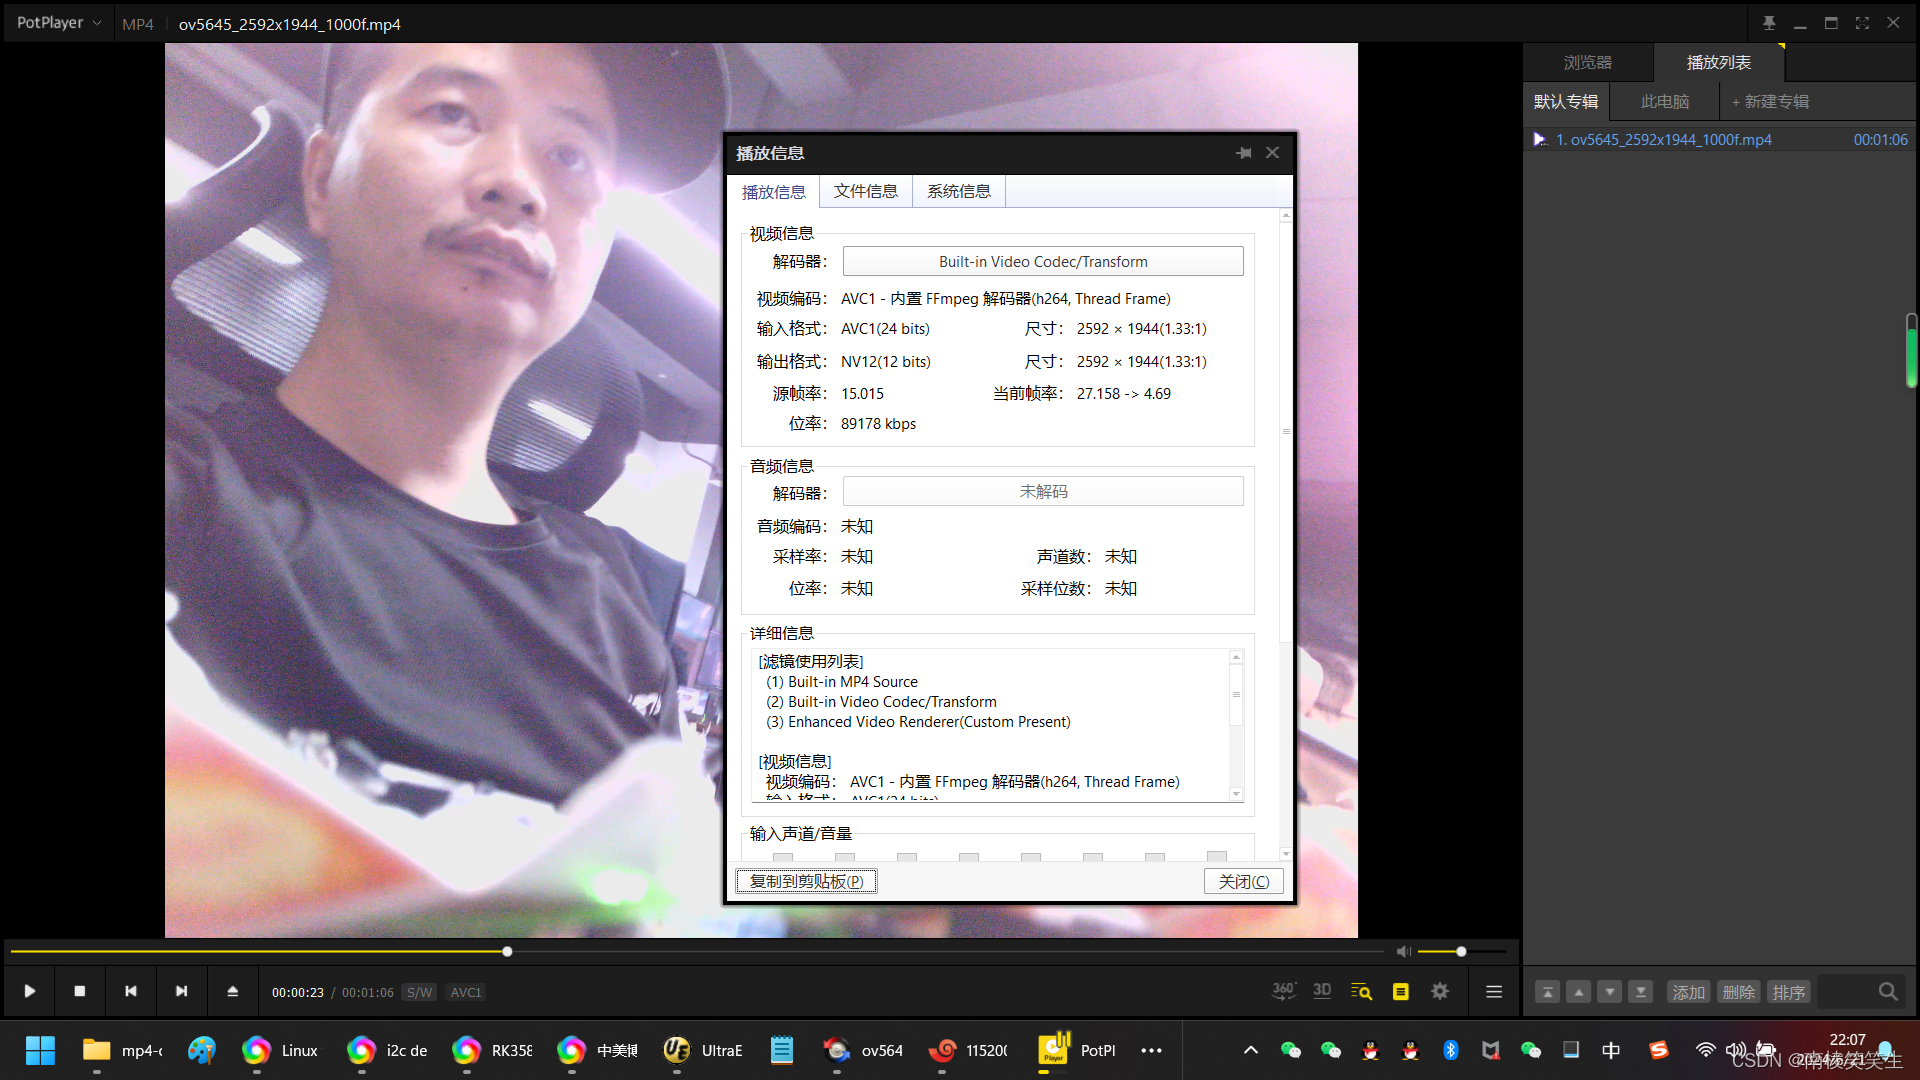Open the 系统信息 tab

point(959,191)
